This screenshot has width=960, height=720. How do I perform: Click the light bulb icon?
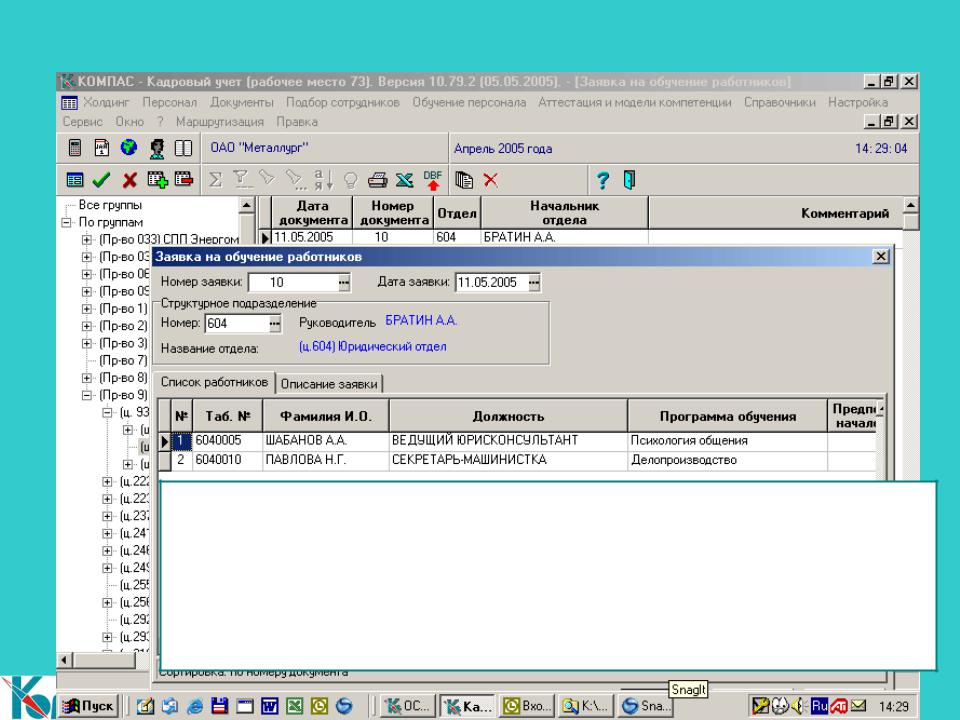pos(350,180)
